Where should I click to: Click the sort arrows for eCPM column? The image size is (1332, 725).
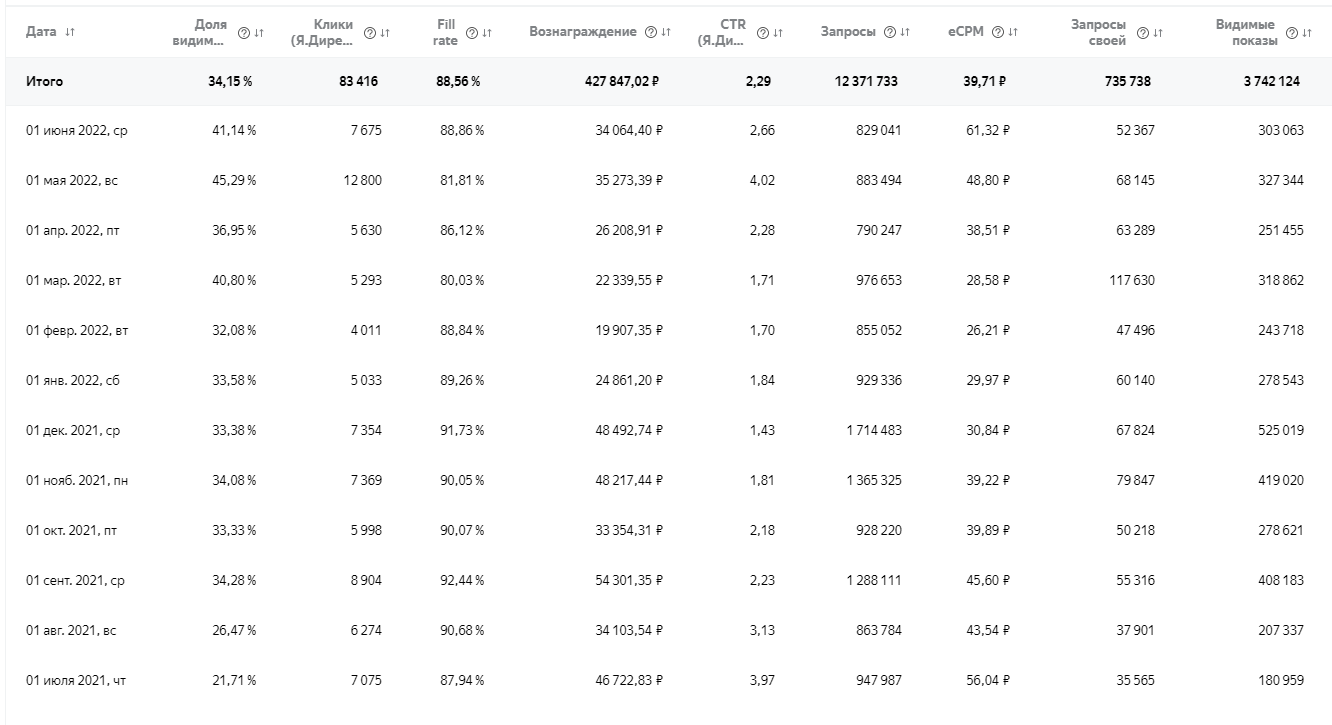(x=1013, y=32)
